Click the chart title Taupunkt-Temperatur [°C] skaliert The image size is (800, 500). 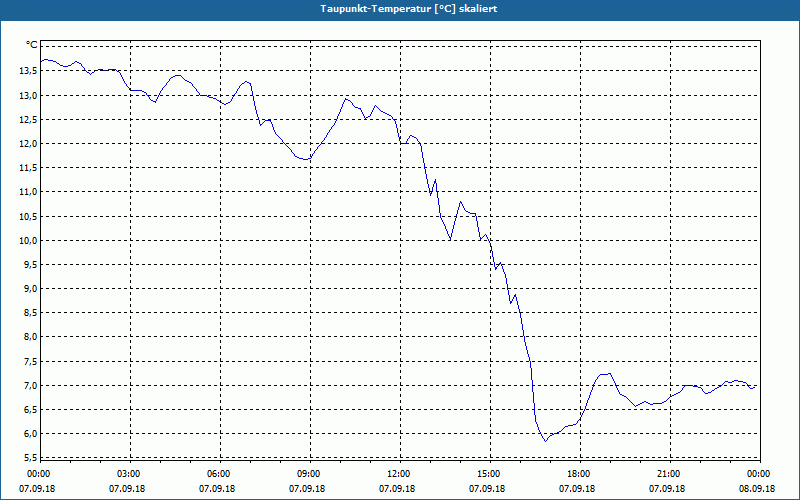[409, 9]
